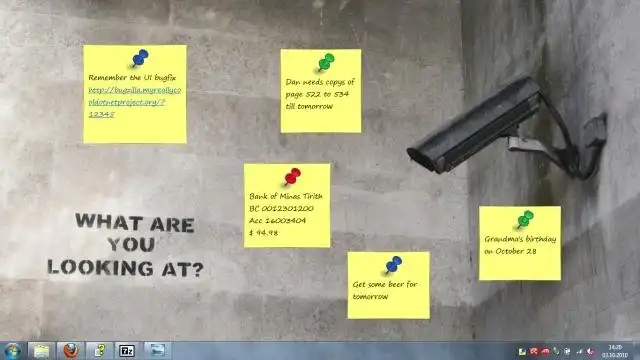Click the '$ 94.98' amount text

pyautogui.click(x=264, y=233)
